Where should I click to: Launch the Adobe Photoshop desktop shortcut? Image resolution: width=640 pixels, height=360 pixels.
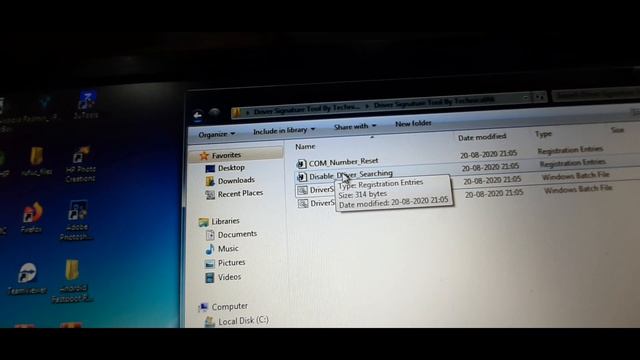(76, 220)
